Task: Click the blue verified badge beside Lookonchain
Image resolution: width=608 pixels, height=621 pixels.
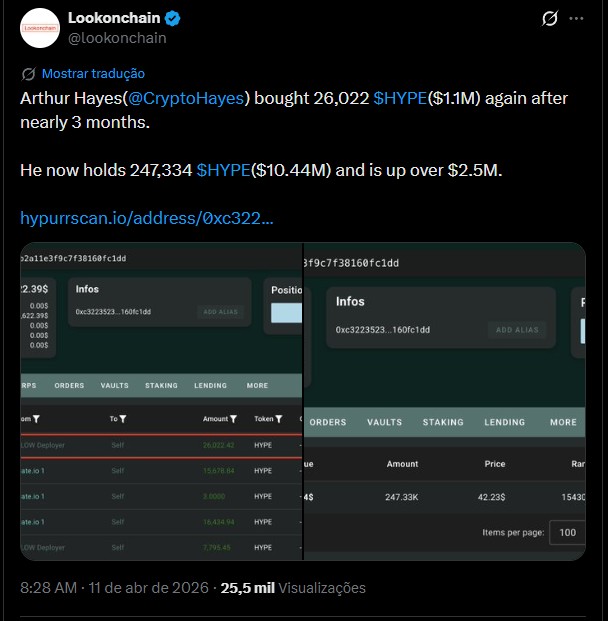Action: [x=172, y=18]
